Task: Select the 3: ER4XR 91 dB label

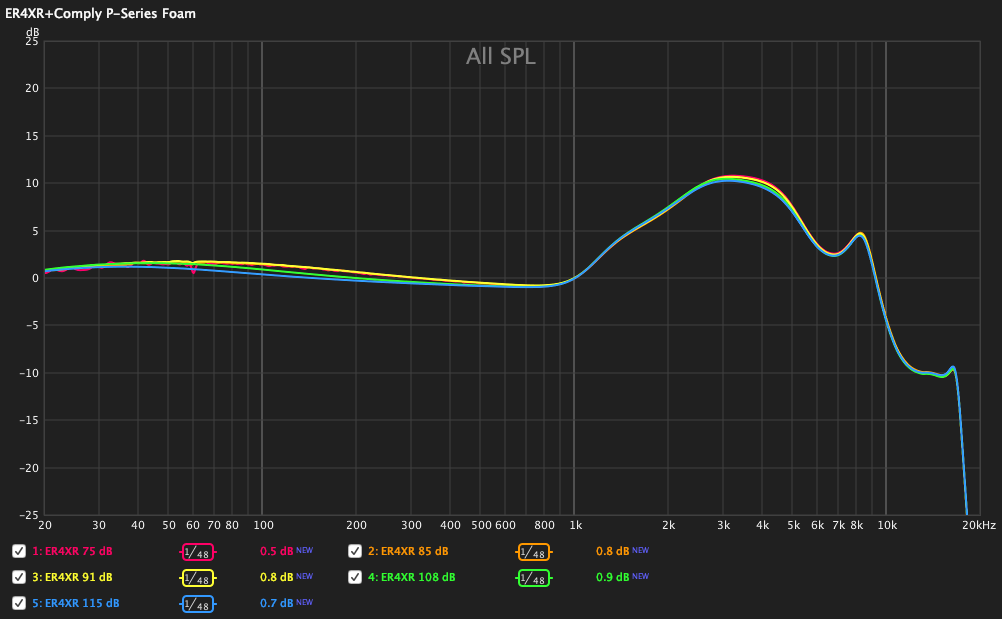Action: 72,577
